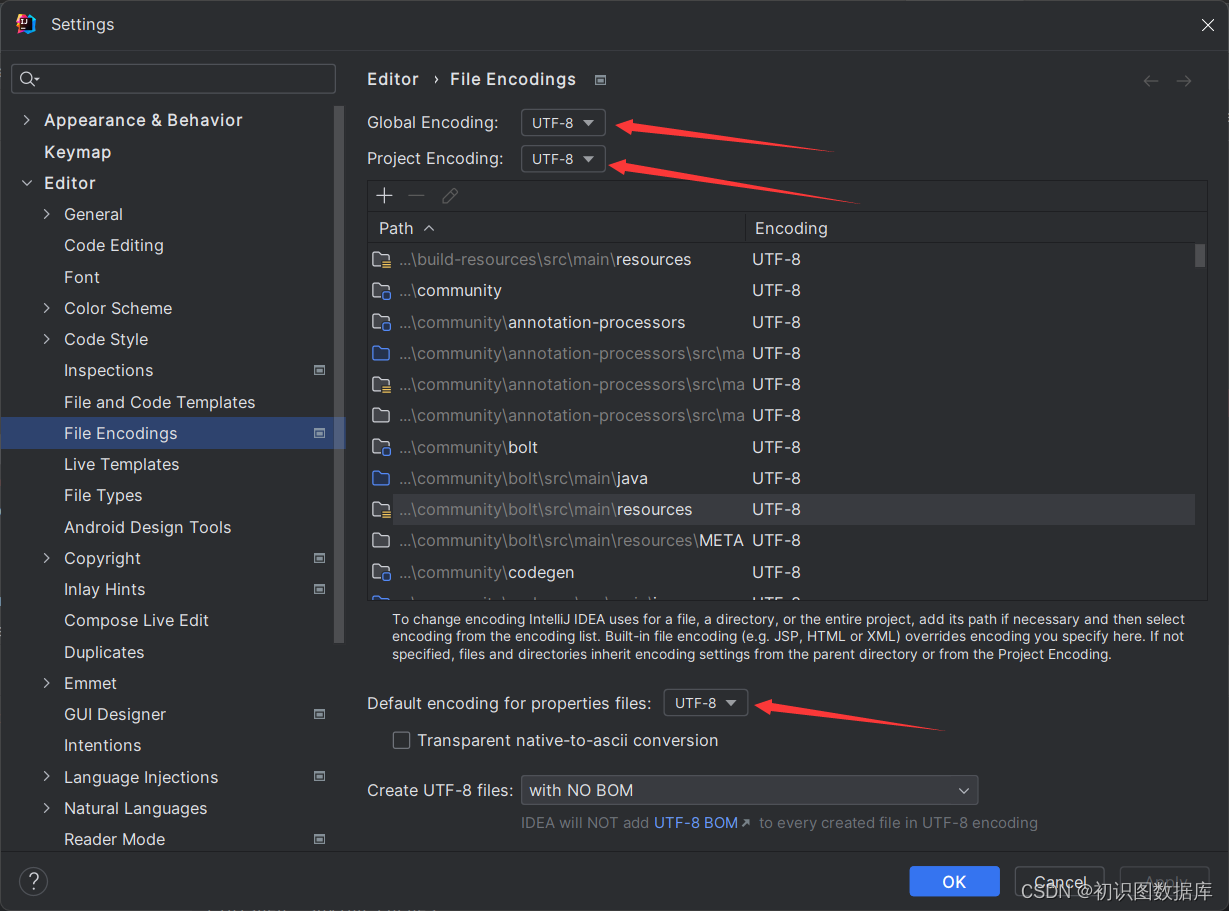Click project-level icon on GUI Designer row
Image resolution: width=1229 pixels, height=911 pixels.
(320, 714)
